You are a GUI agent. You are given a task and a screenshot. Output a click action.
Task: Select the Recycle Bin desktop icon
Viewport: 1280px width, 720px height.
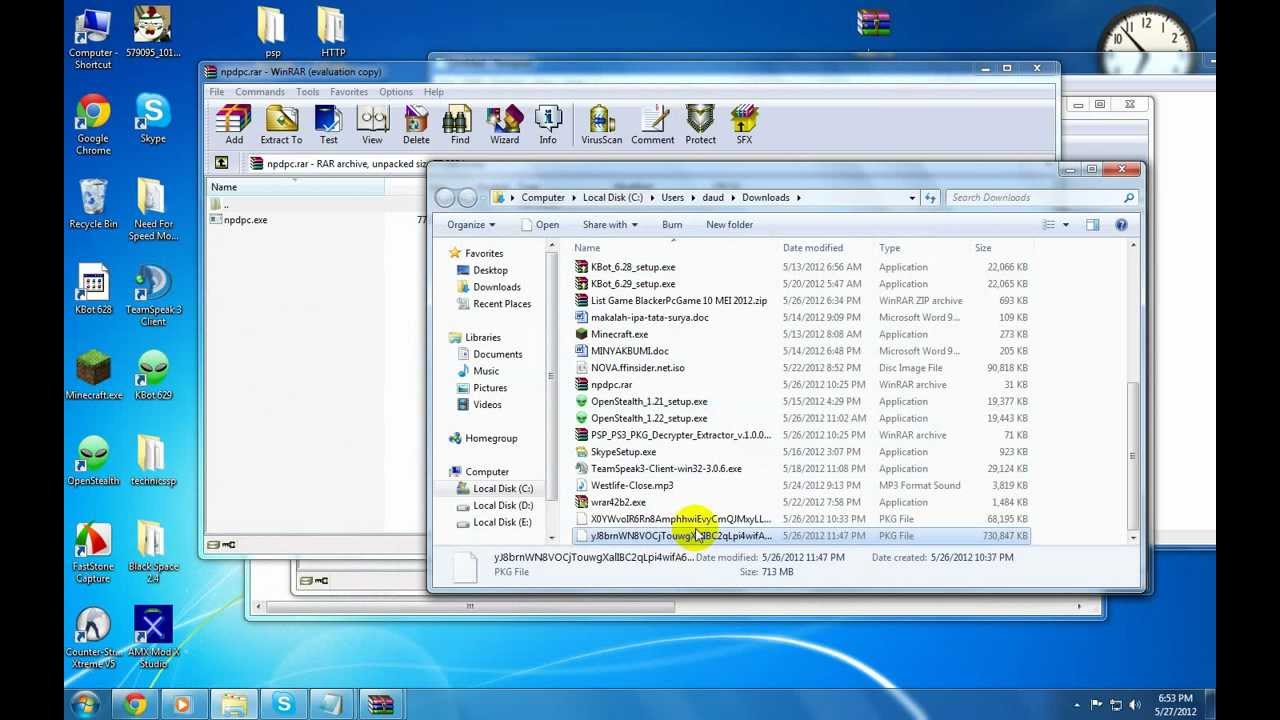[93, 204]
